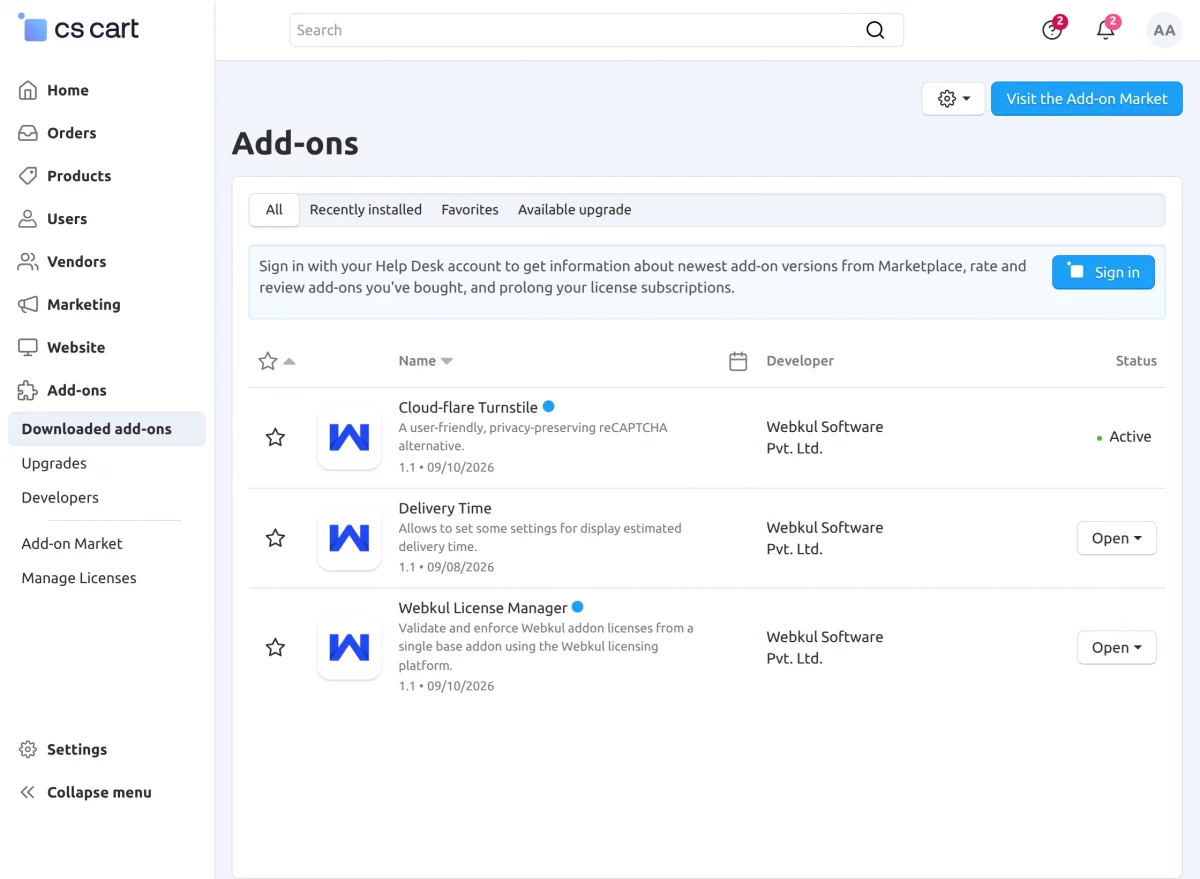Open Developers in sidebar
The height and width of the screenshot is (879, 1200).
[x=60, y=498]
